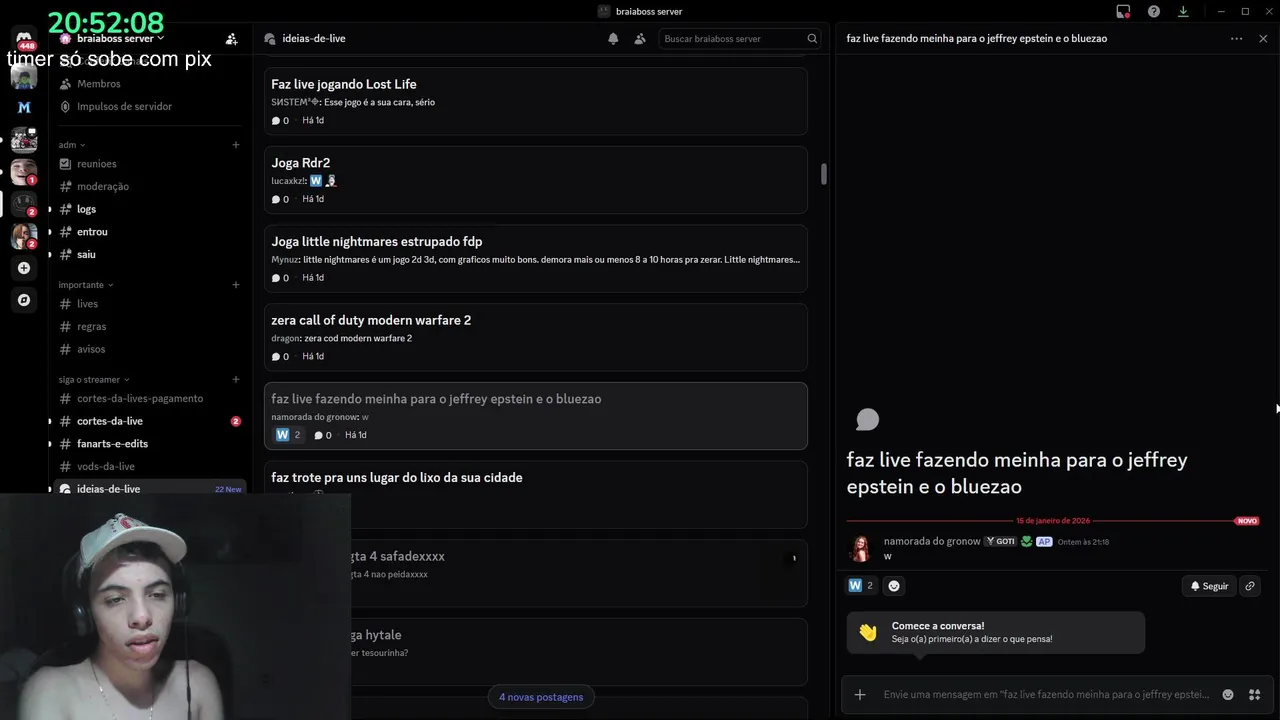Open entrou channel
The height and width of the screenshot is (720, 1280).
[x=148, y=232]
